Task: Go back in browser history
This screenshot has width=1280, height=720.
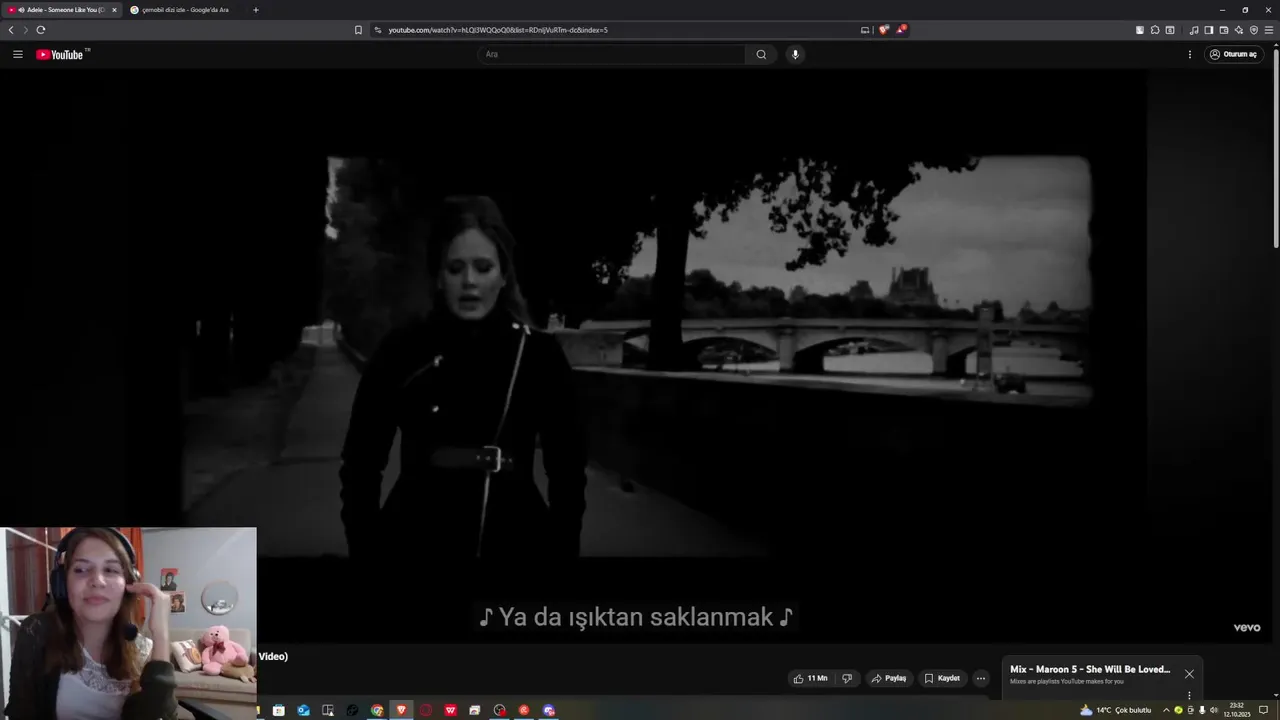Action: coord(11,30)
